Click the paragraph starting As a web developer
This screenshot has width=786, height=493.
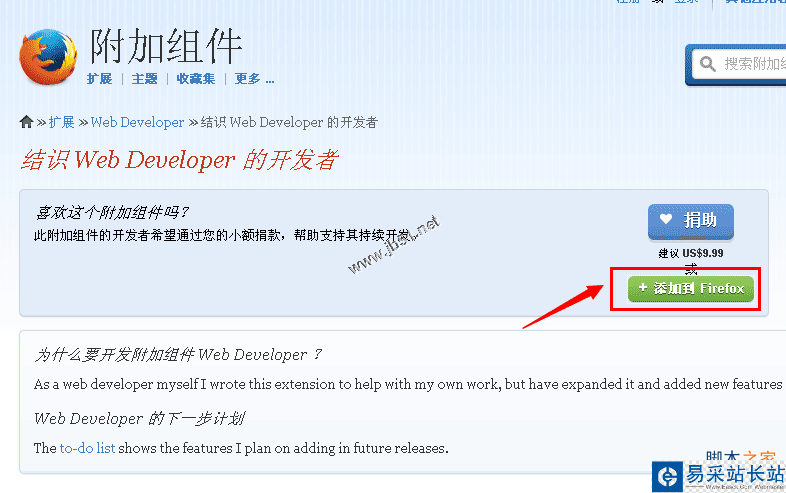[x=408, y=384]
